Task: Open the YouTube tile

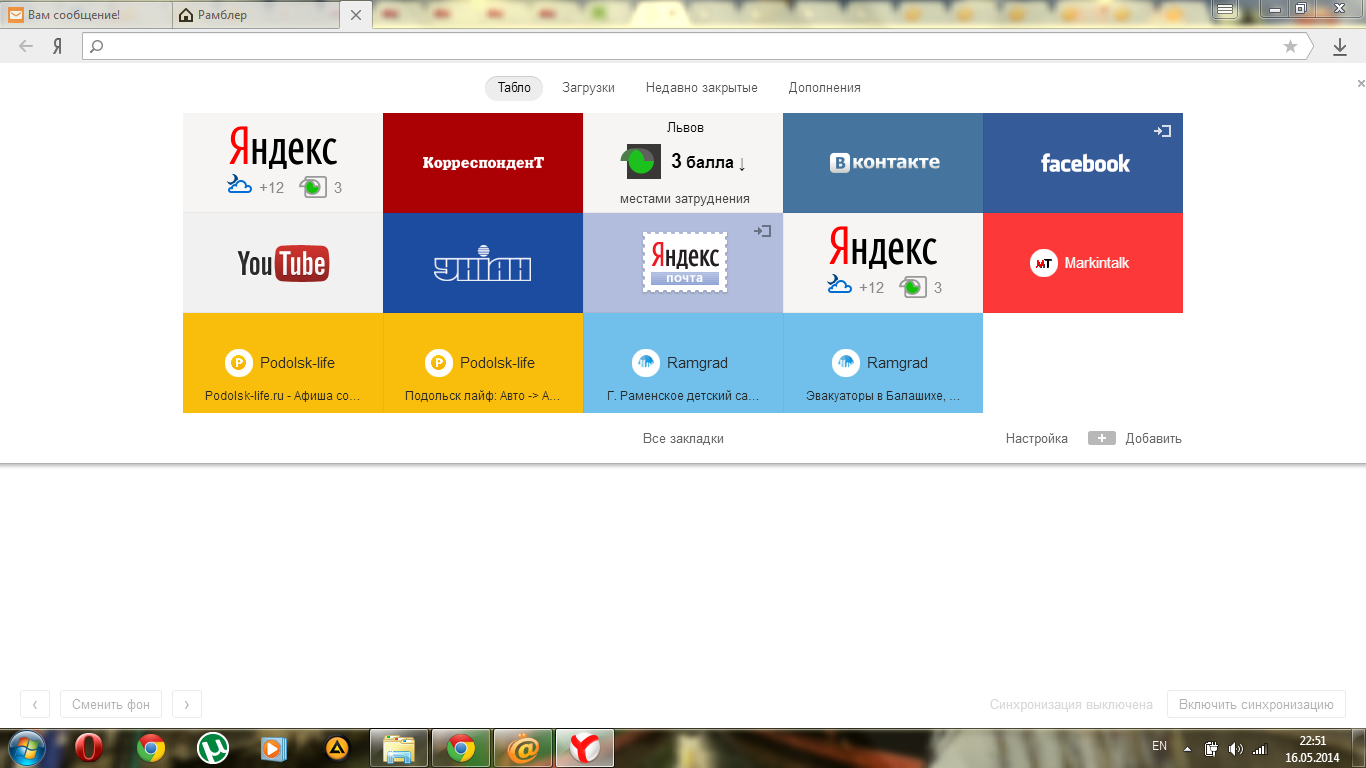Action: point(283,263)
